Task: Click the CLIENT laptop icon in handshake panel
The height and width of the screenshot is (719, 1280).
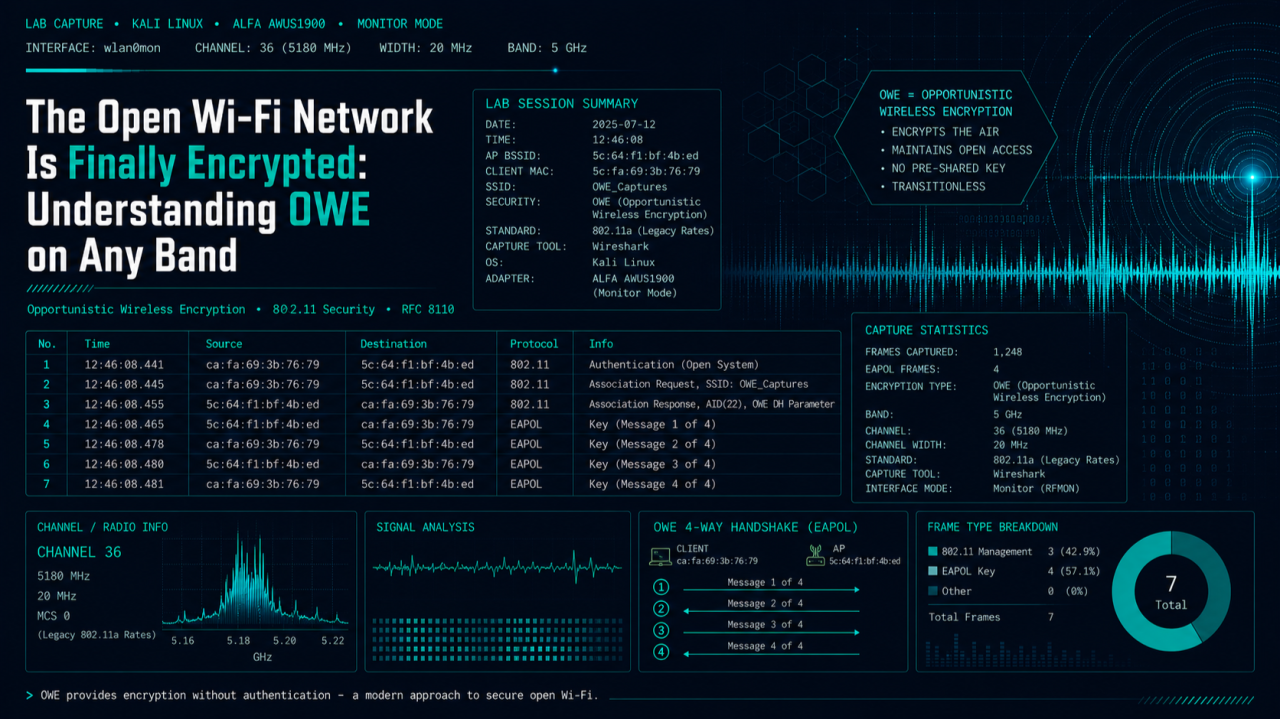Action: click(x=661, y=555)
